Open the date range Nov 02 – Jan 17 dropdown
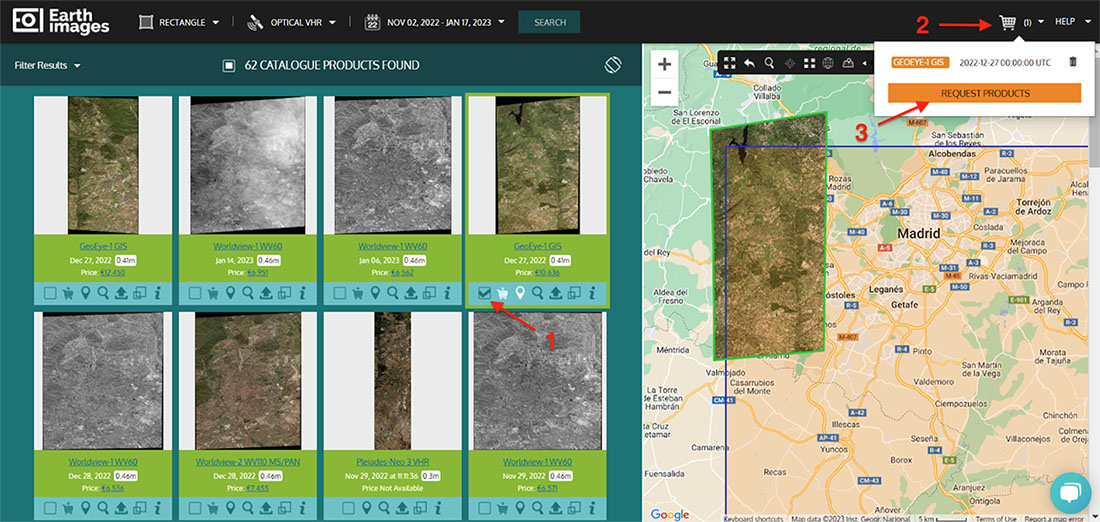The height and width of the screenshot is (522, 1100). pyautogui.click(x=435, y=22)
